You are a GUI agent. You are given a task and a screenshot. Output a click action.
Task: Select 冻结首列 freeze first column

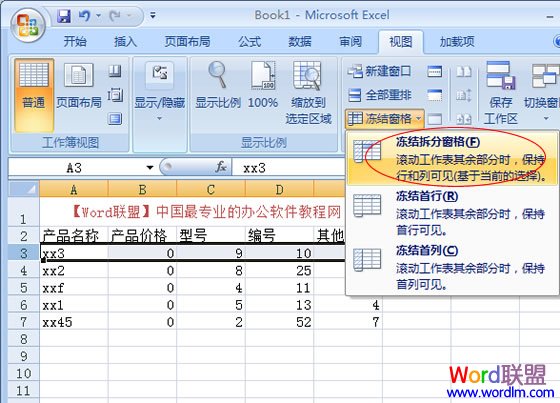(452, 267)
